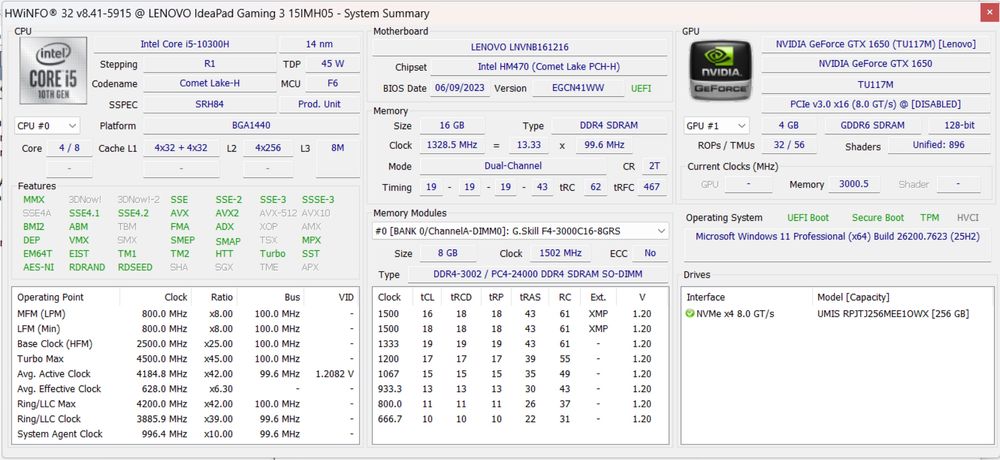This screenshot has width=1000, height=460.
Task: Click the HVCI label
Action: click(x=967, y=218)
